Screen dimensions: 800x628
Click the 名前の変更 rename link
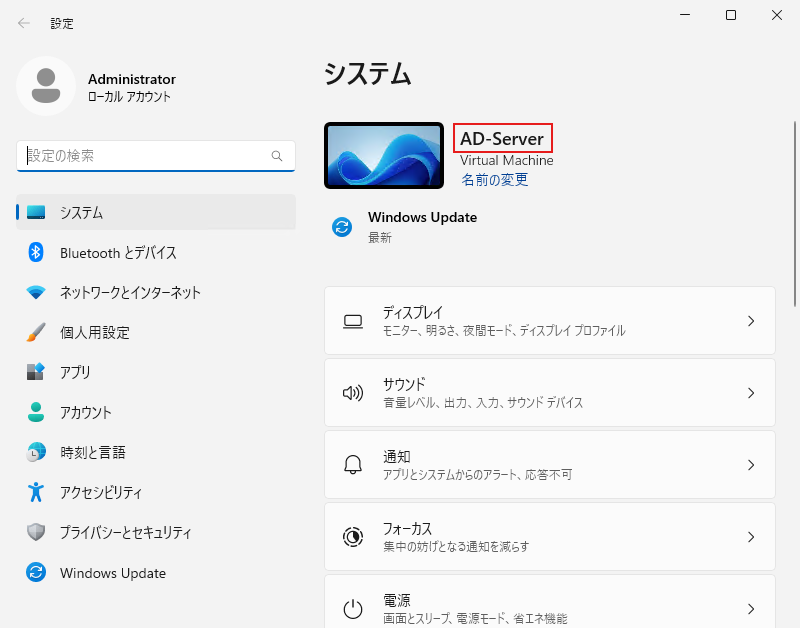tap(494, 180)
